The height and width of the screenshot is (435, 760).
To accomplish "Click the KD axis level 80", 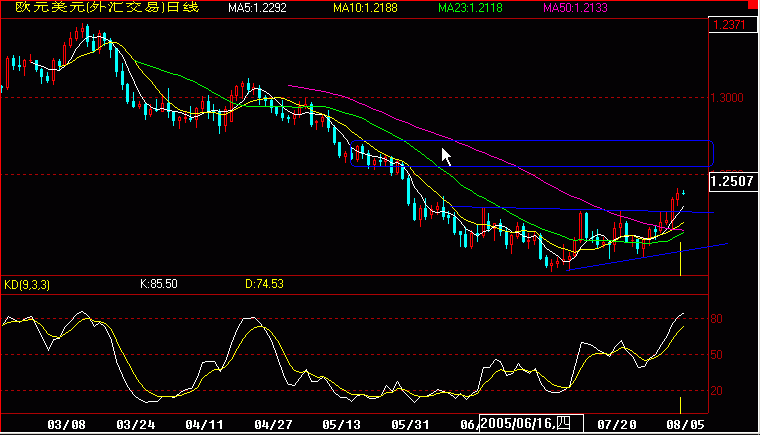I will point(716,319).
